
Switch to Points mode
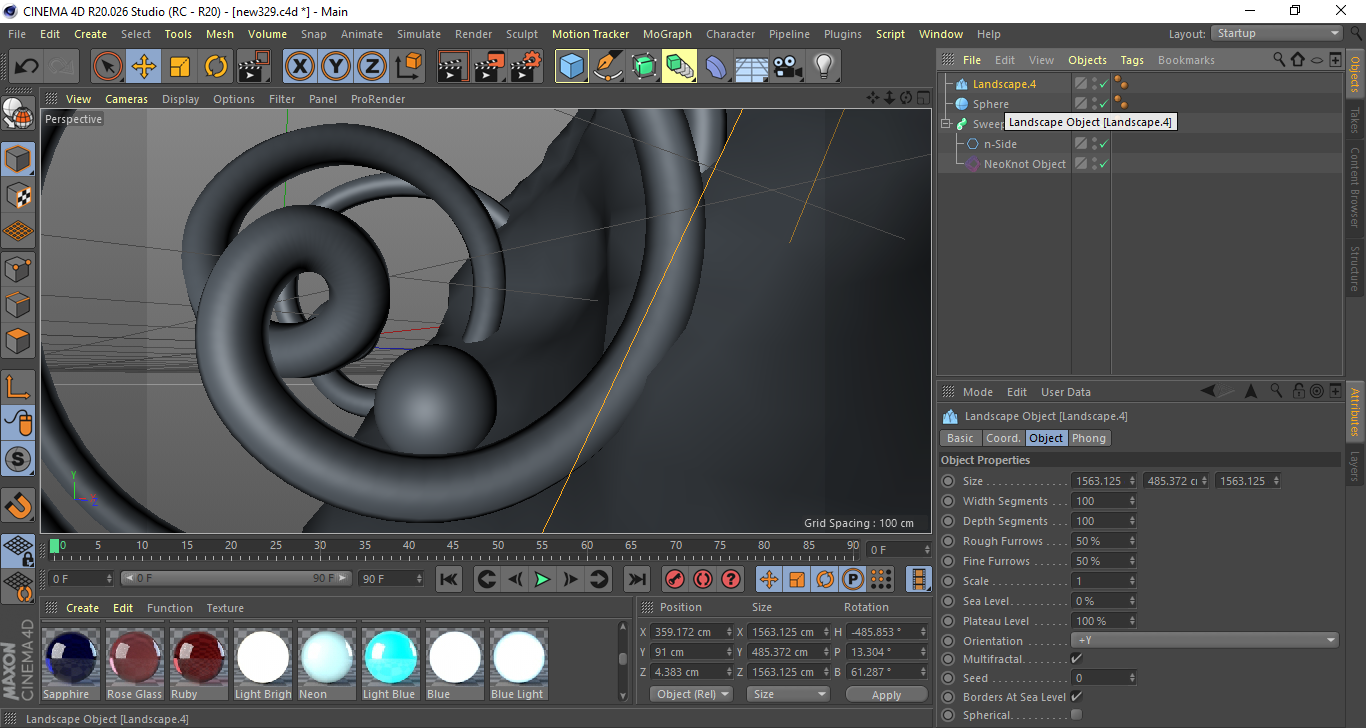18,268
